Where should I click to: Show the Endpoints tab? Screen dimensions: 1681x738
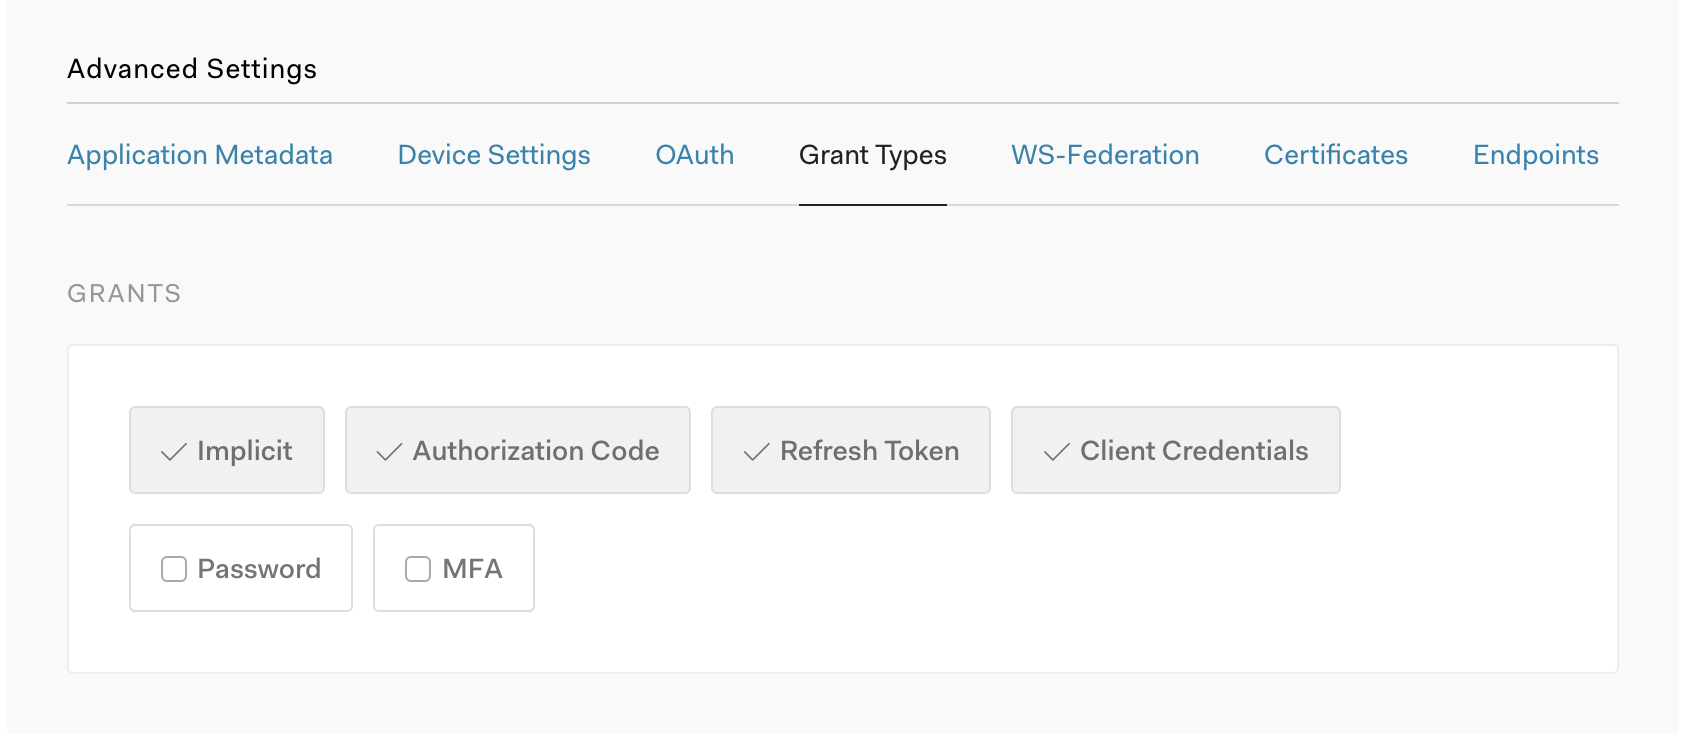[1535, 155]
